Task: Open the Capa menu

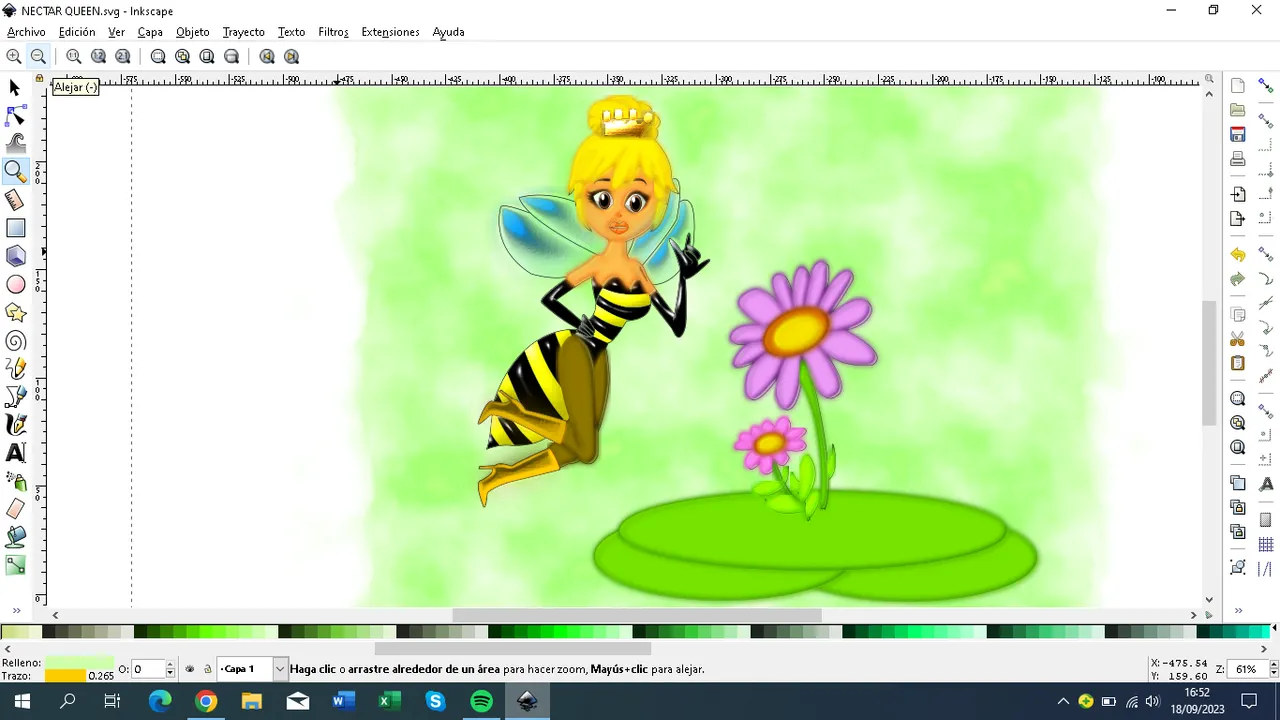Action: [x=150, y=32]
